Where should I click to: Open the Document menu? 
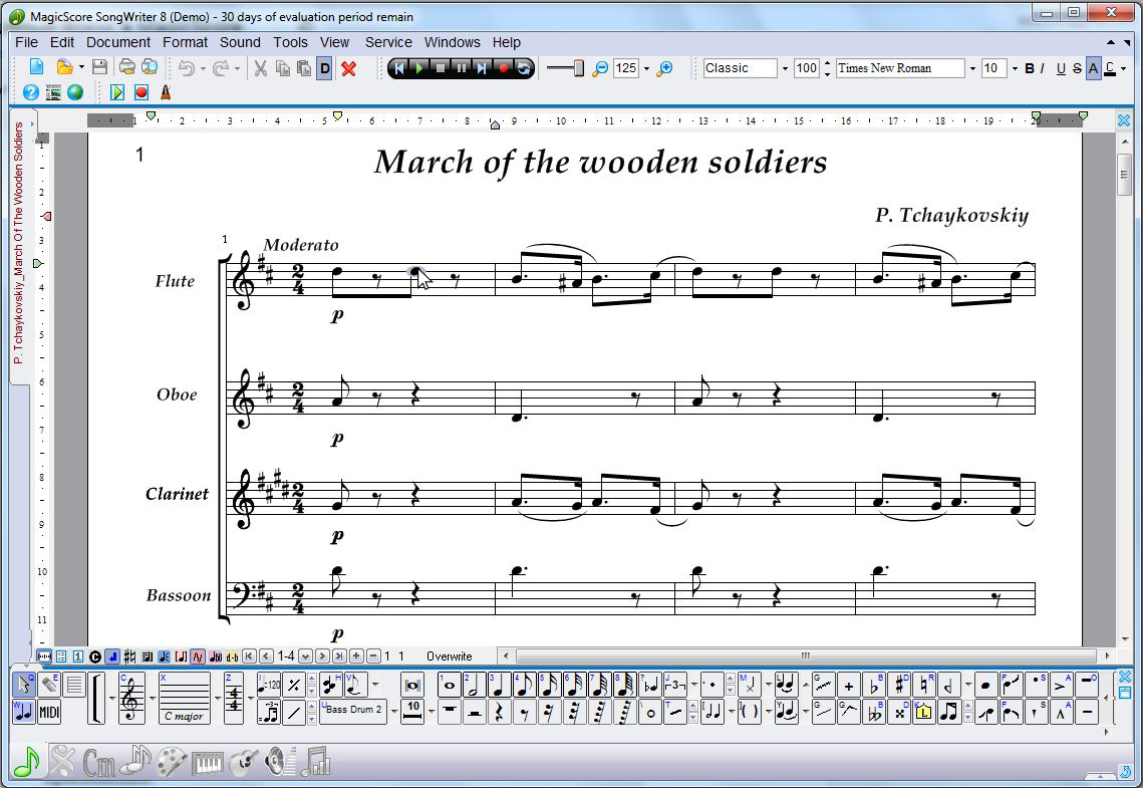[118, 42]
